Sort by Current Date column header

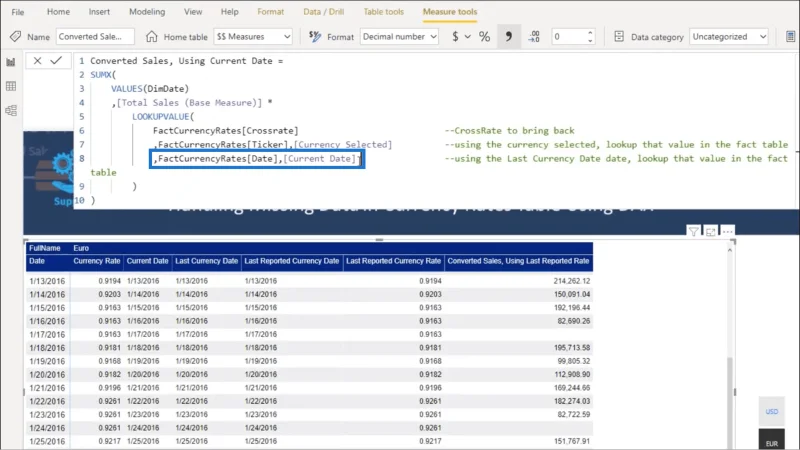coord(147,261)
